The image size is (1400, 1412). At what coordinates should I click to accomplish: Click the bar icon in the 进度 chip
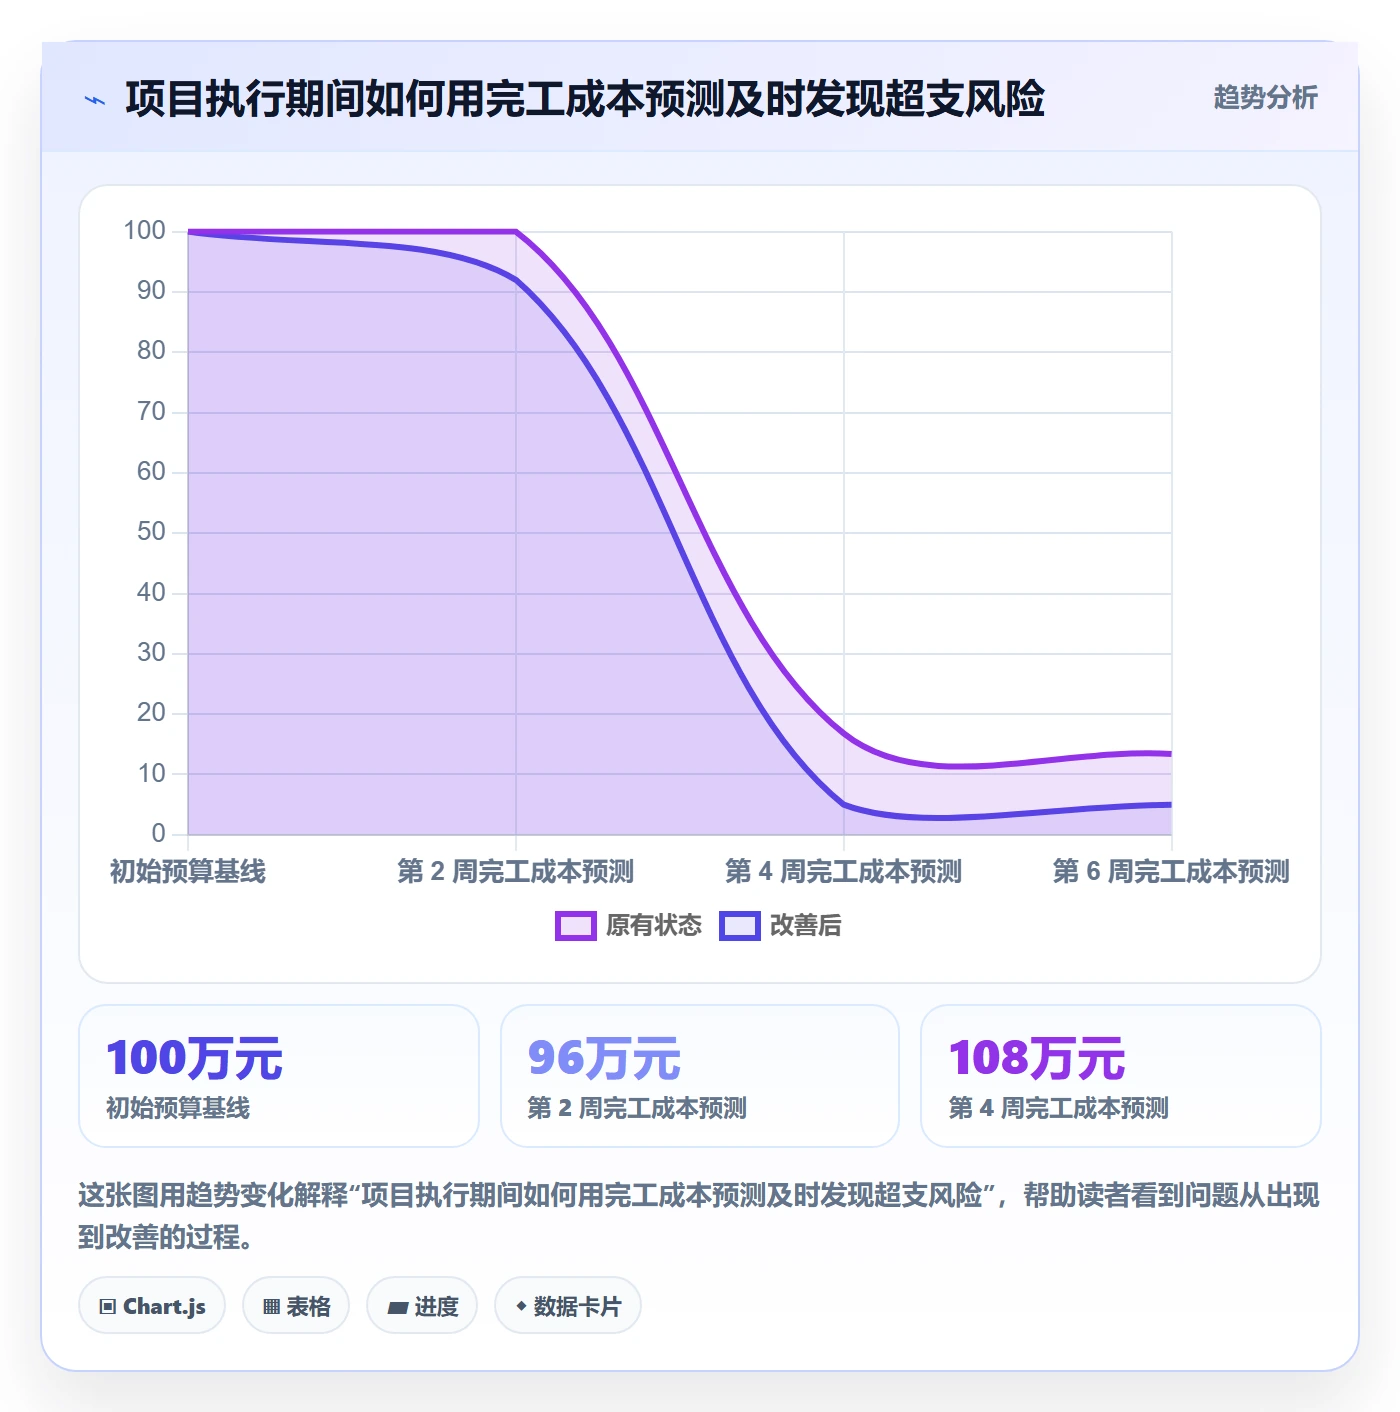point(398,1307)
